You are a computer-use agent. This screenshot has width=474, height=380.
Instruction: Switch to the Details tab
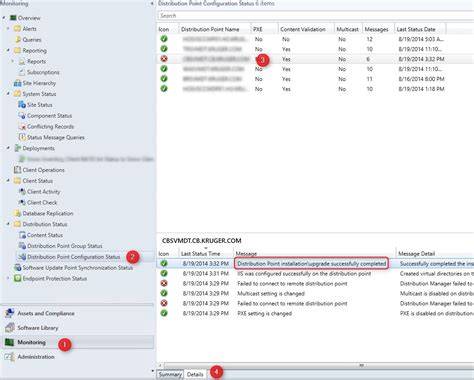(x=195, y=374)
